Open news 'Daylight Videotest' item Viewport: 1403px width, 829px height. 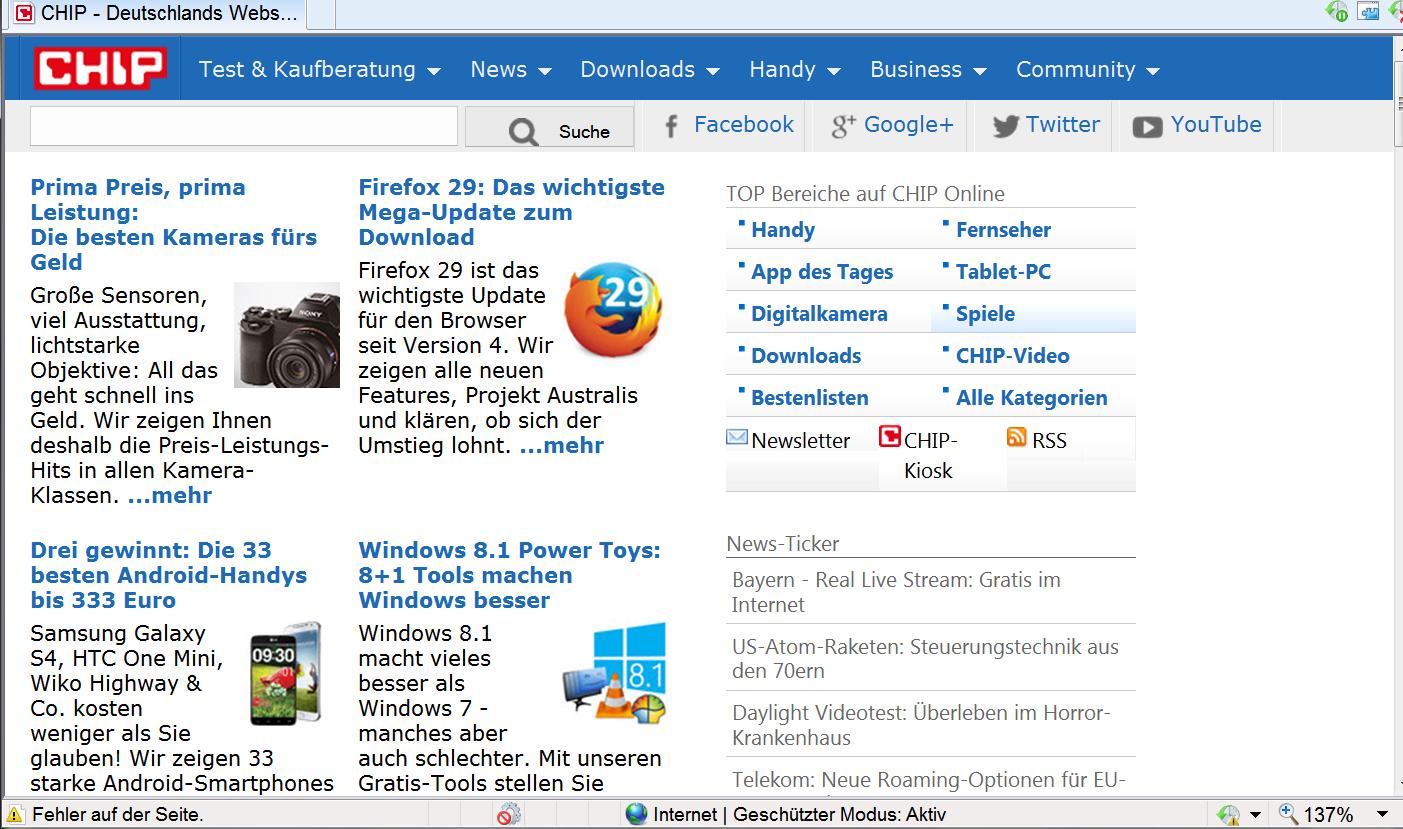click(921, 725)
